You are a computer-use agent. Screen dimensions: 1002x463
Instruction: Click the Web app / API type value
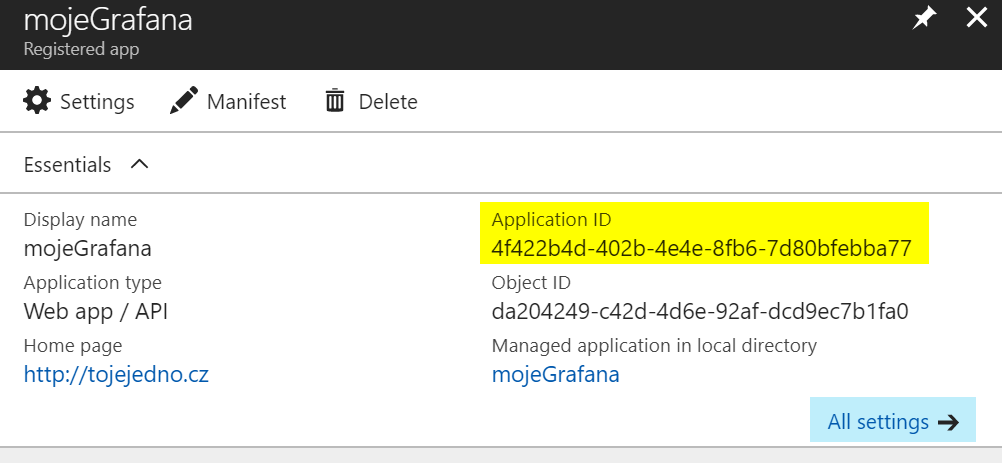click(x=96, y=312)
